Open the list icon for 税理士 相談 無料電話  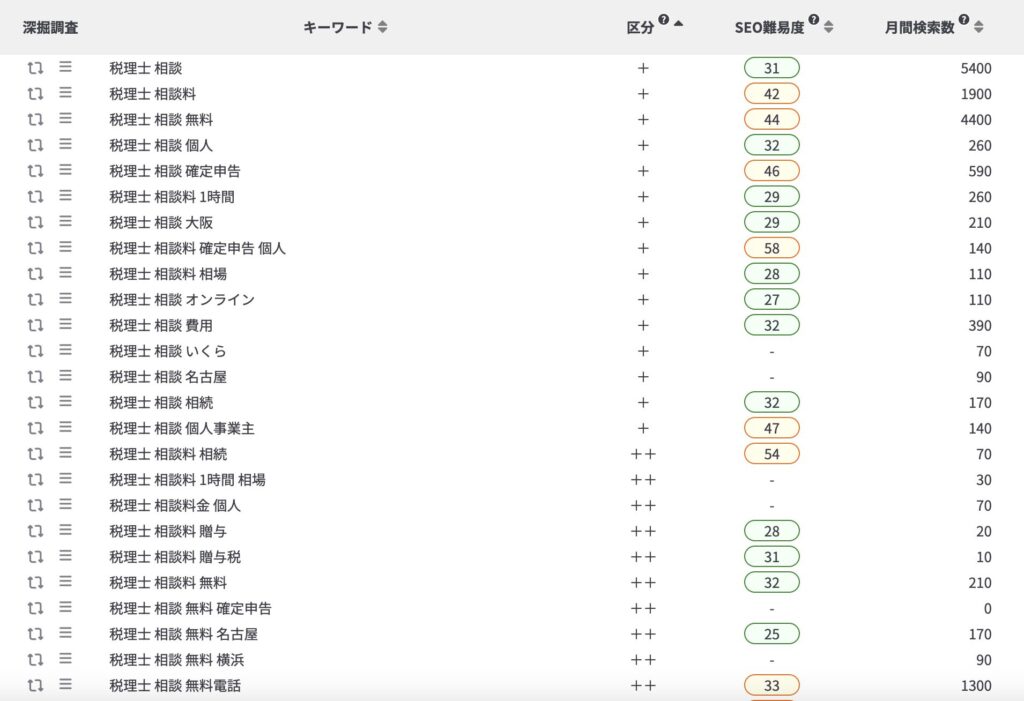pyautogui.click(x=65, y=685)
